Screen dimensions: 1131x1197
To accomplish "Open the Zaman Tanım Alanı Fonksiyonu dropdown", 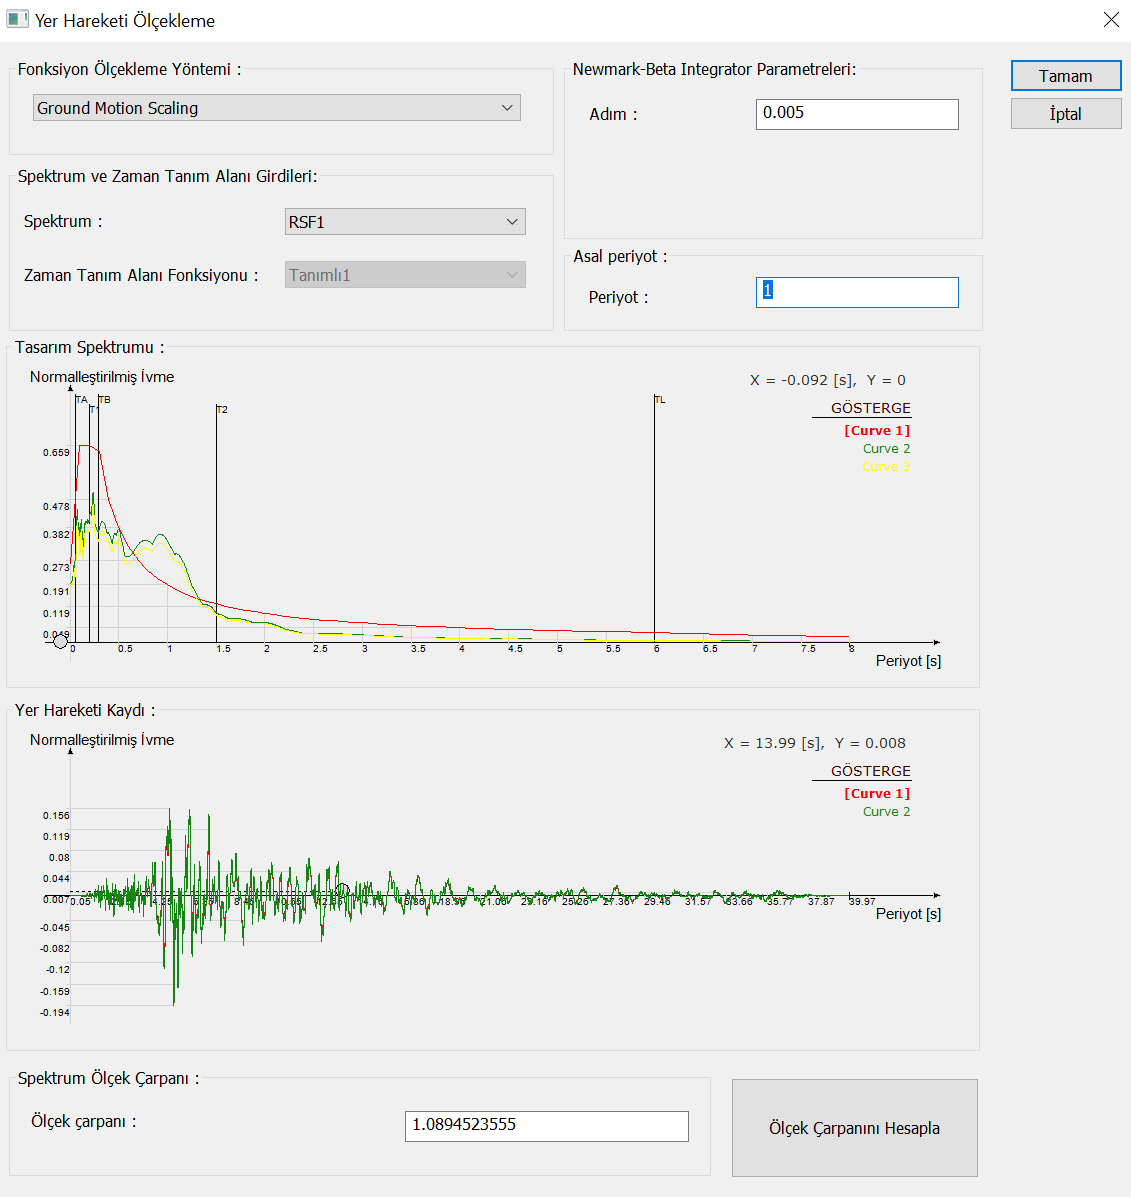I will [x=405, y=275].
